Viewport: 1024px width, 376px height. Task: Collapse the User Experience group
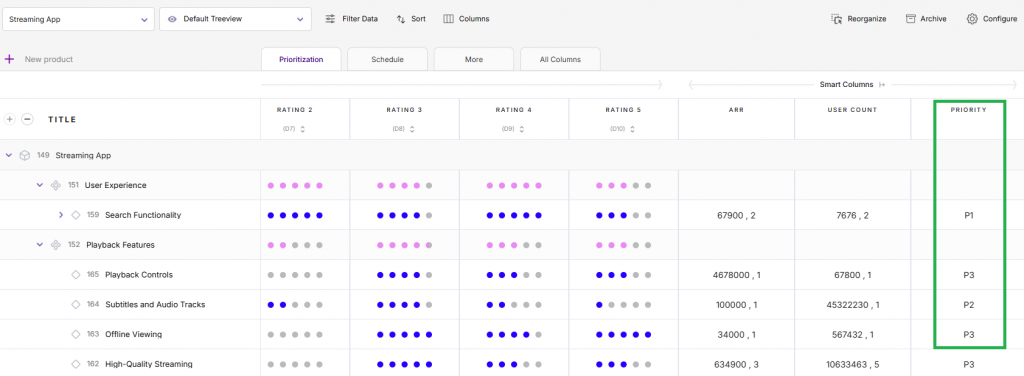(x=39, y=185)
